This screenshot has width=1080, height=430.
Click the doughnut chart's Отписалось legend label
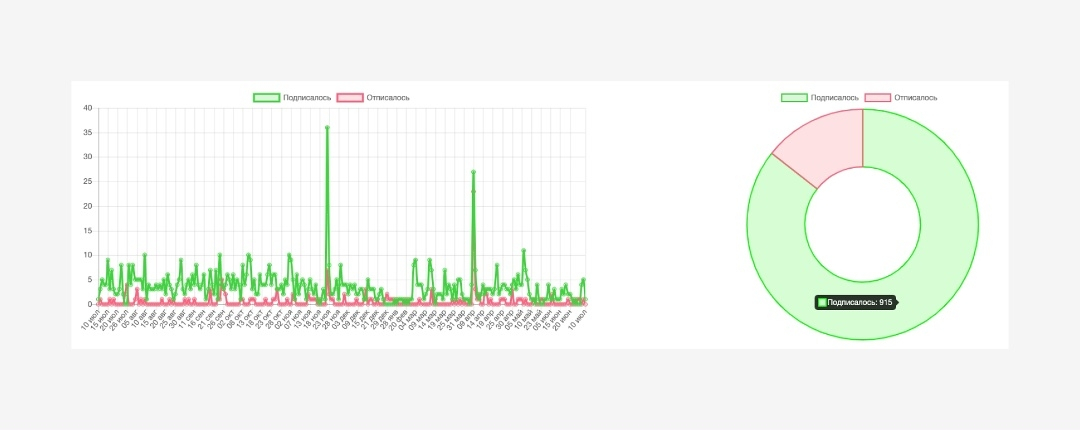tap(915, 98)
